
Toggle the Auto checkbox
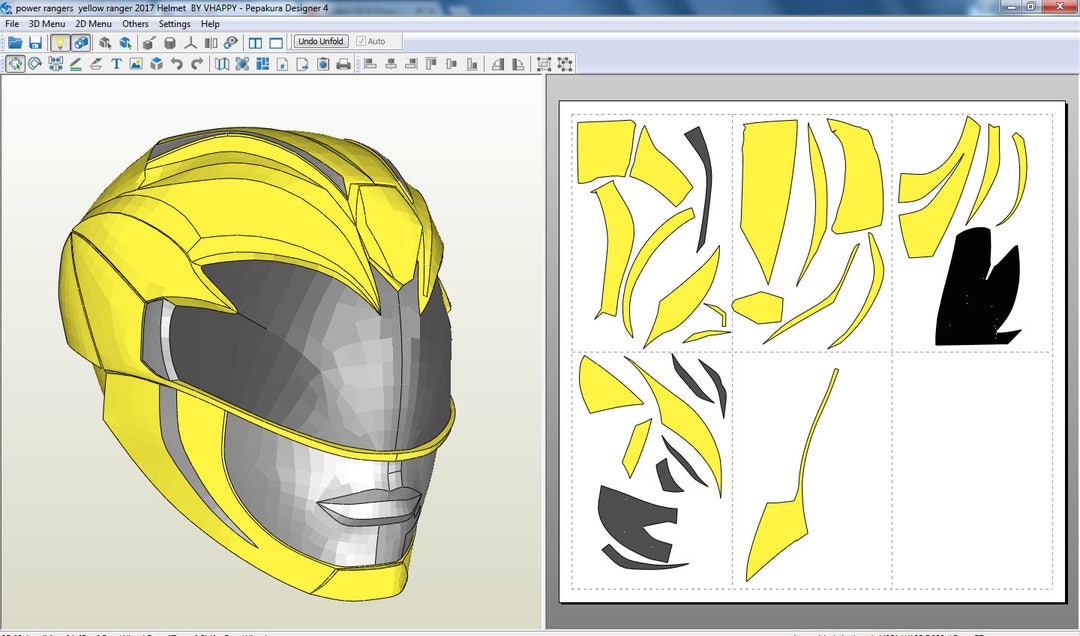point(360,42)
